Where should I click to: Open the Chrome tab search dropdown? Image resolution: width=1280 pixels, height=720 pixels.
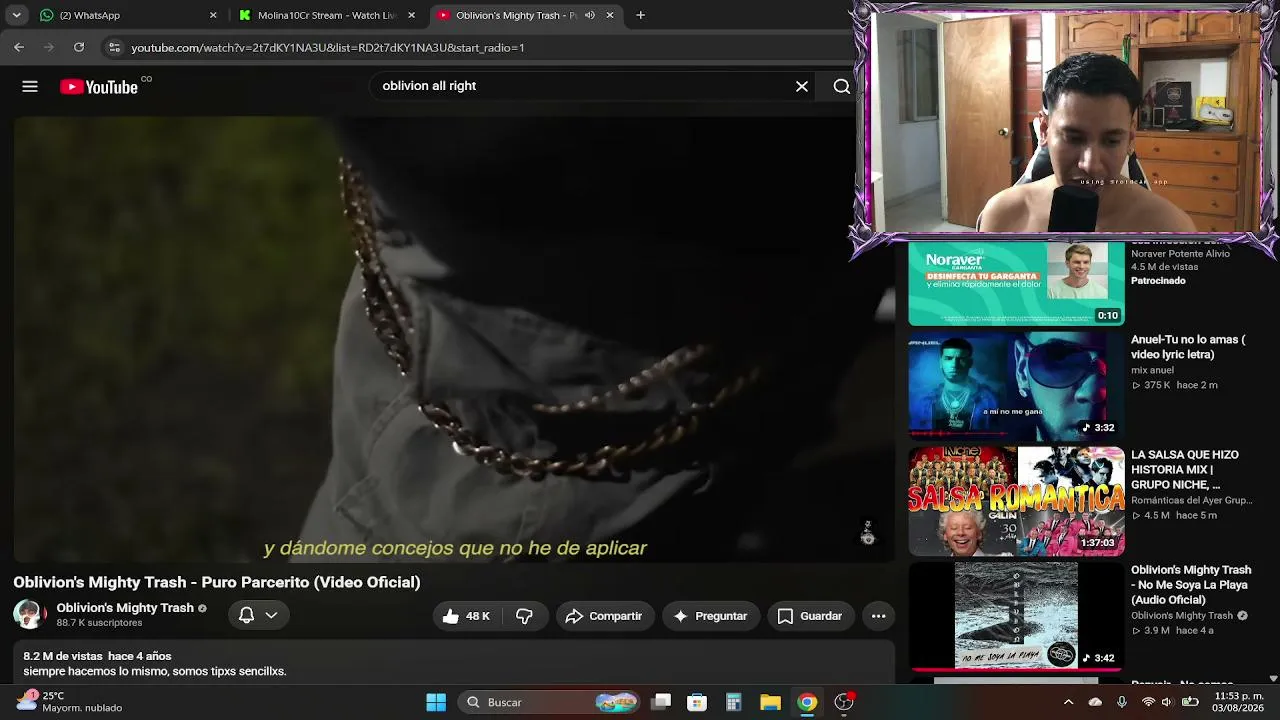coord(16,15)
